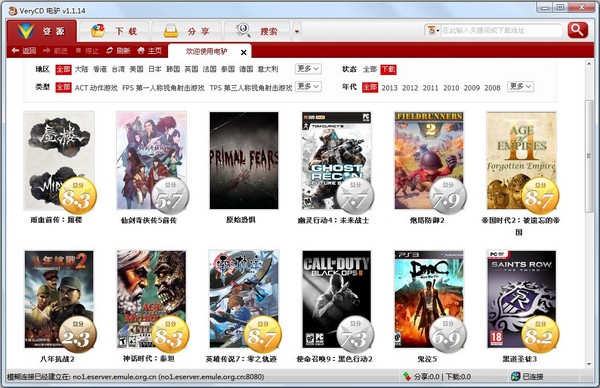Screen dimensions: 600x388
Task: Click the 2.3 score badge on 八年抗战2
Action: pyautogui.click(x=78, y=334)
